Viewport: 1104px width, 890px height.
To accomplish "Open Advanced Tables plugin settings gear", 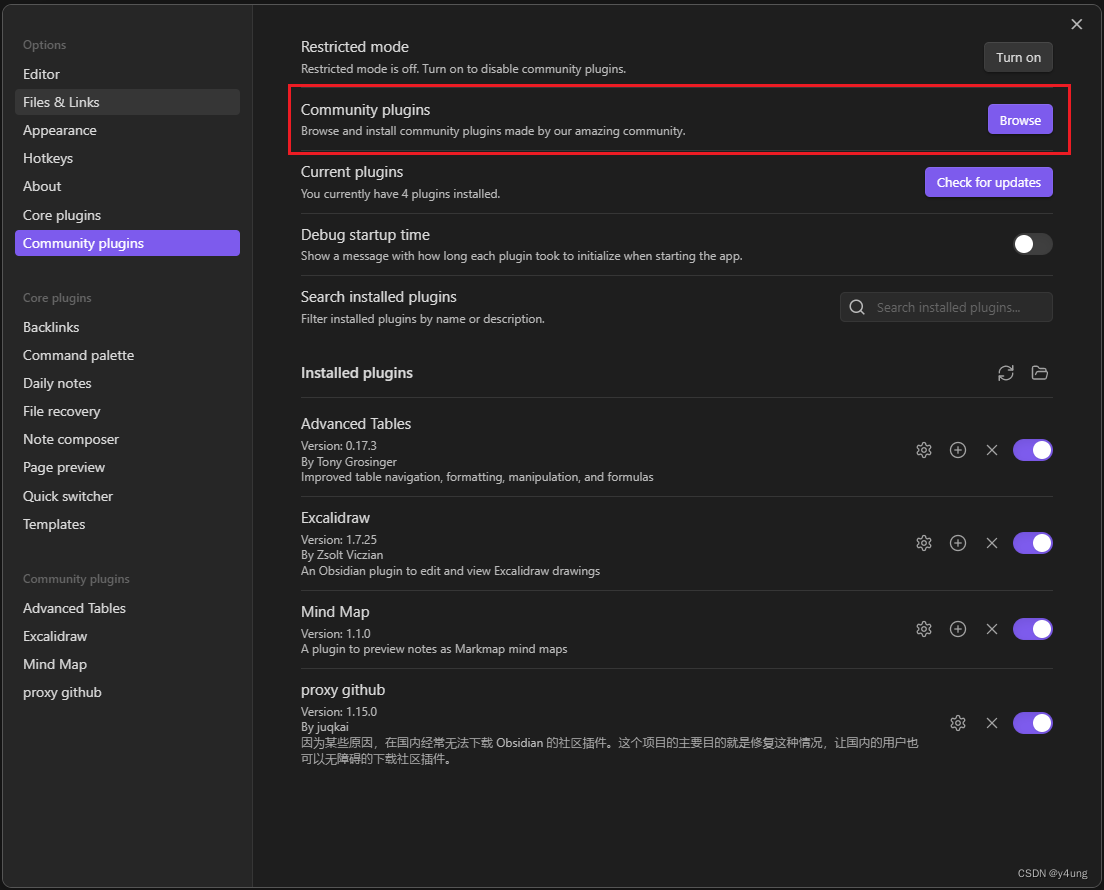I will [x=924, y=450].
